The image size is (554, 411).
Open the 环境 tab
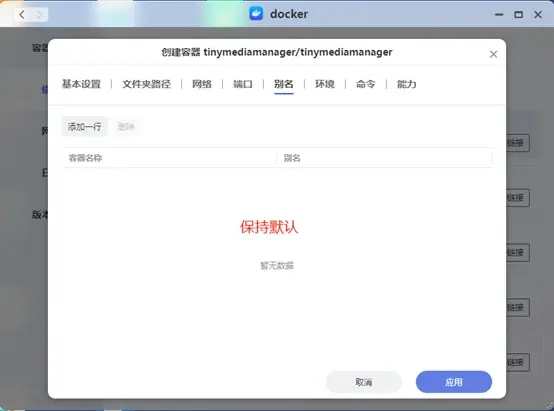(325, 84)
